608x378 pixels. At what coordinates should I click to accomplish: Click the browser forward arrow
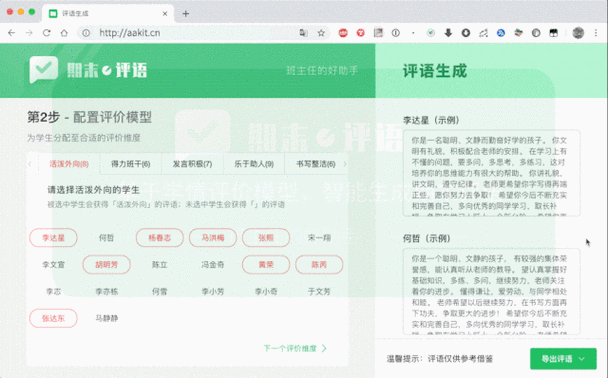29,33
